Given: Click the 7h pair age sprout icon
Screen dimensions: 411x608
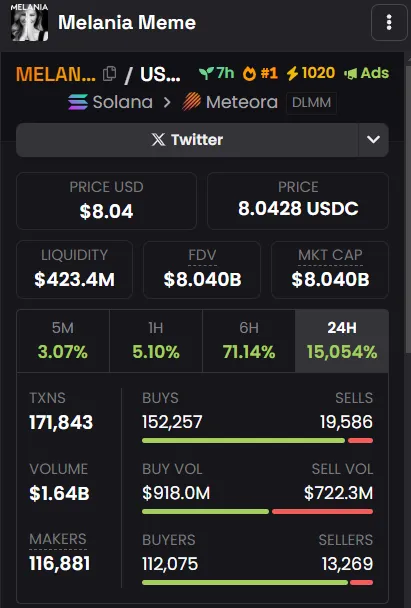Looking at the screenshot, I should [x=206, y=73].
